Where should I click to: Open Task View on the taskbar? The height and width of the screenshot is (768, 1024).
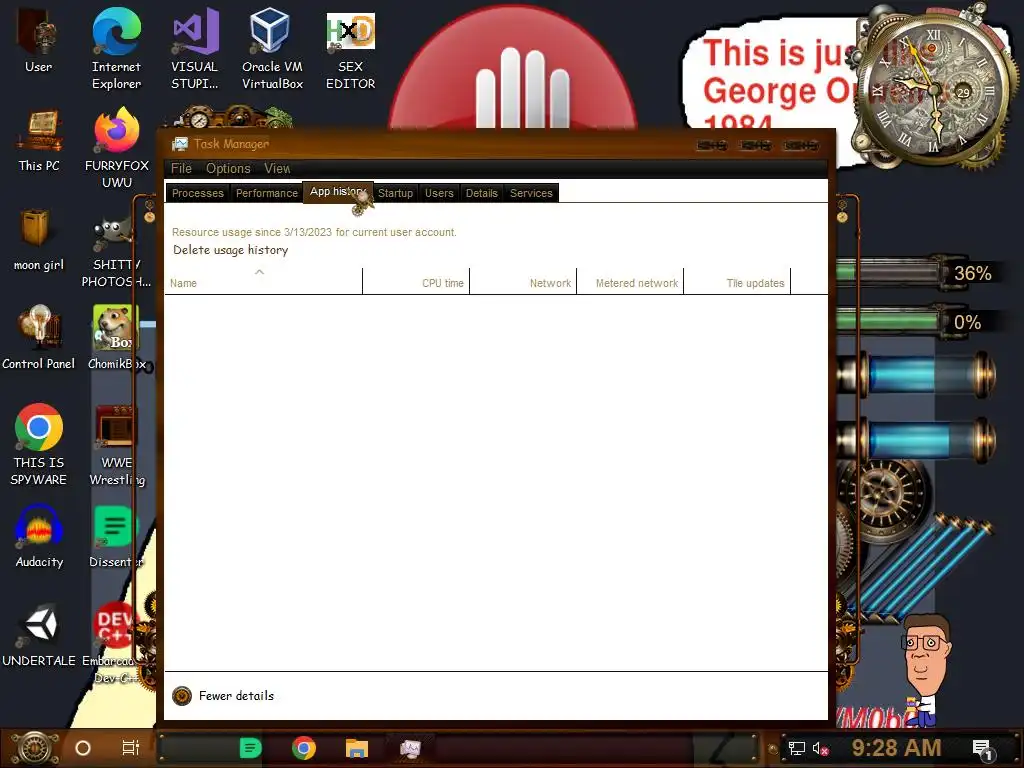131,748
